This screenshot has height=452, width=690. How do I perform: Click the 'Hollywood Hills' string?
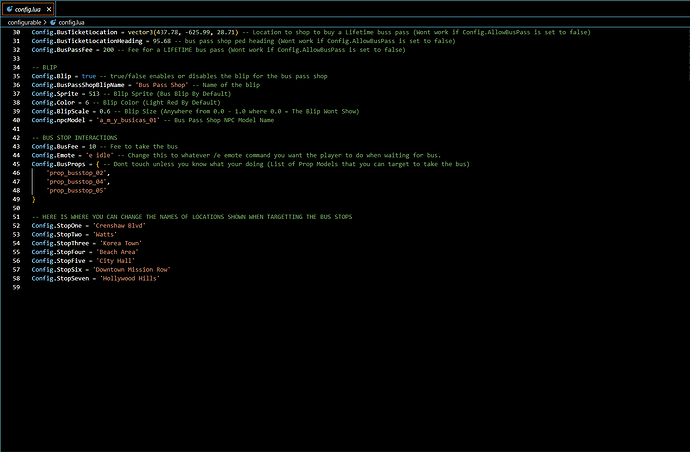(x=129, y=279)
